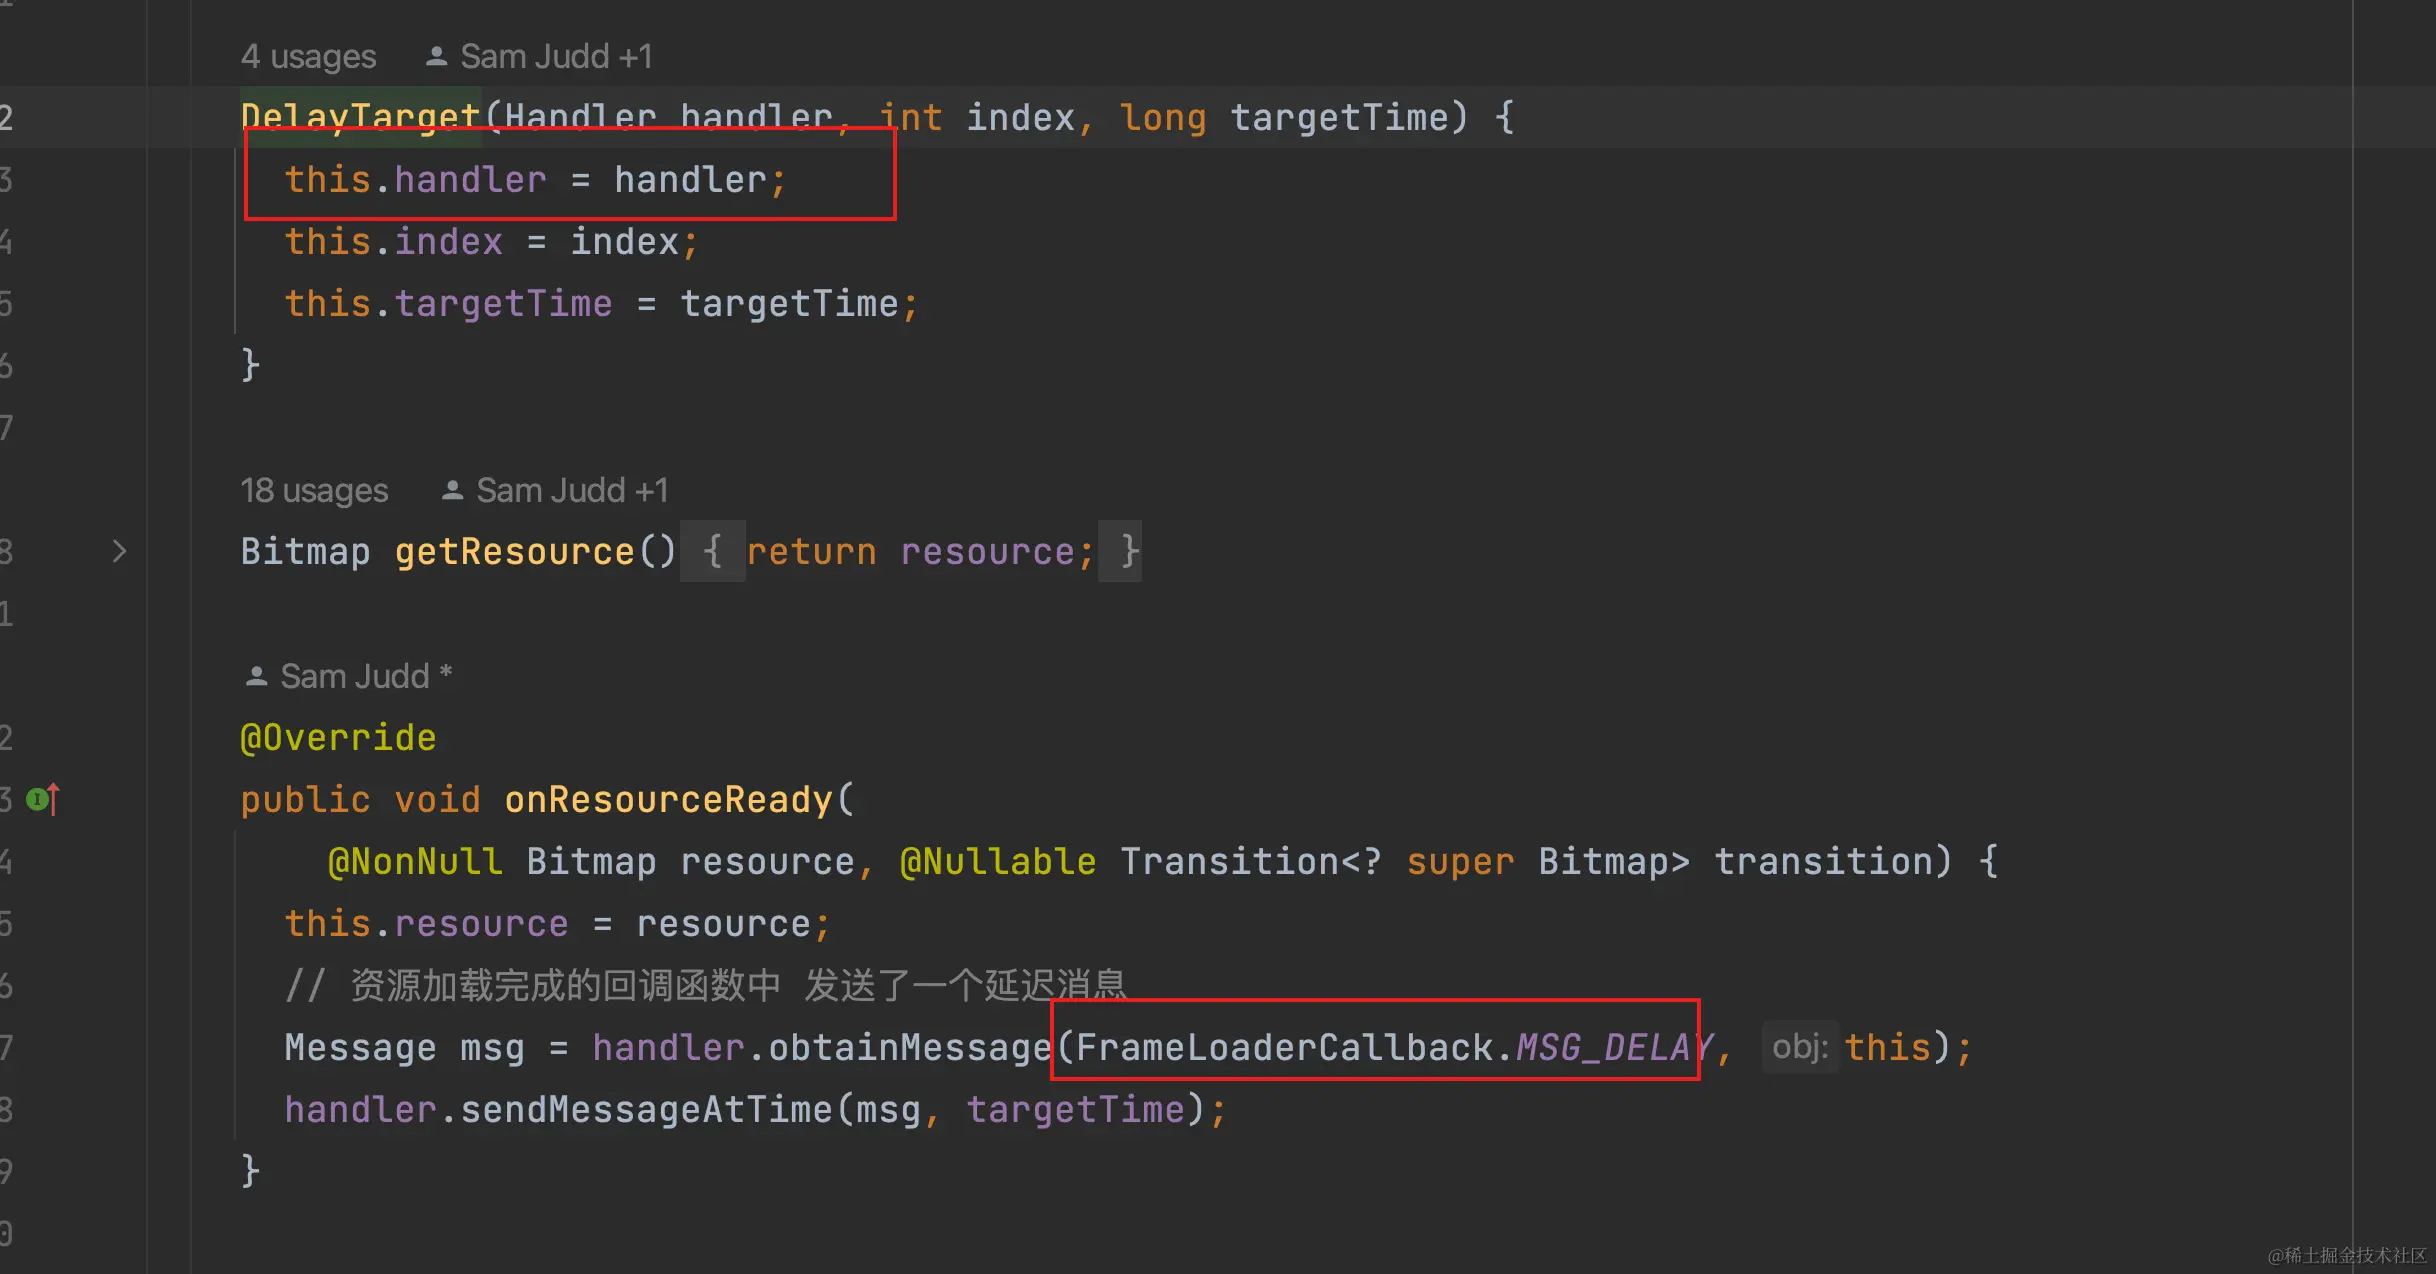Expand folded getResource method via gutter chevron
Image resolution: width=2436 pixels, height=1274 pixels.
119,551
